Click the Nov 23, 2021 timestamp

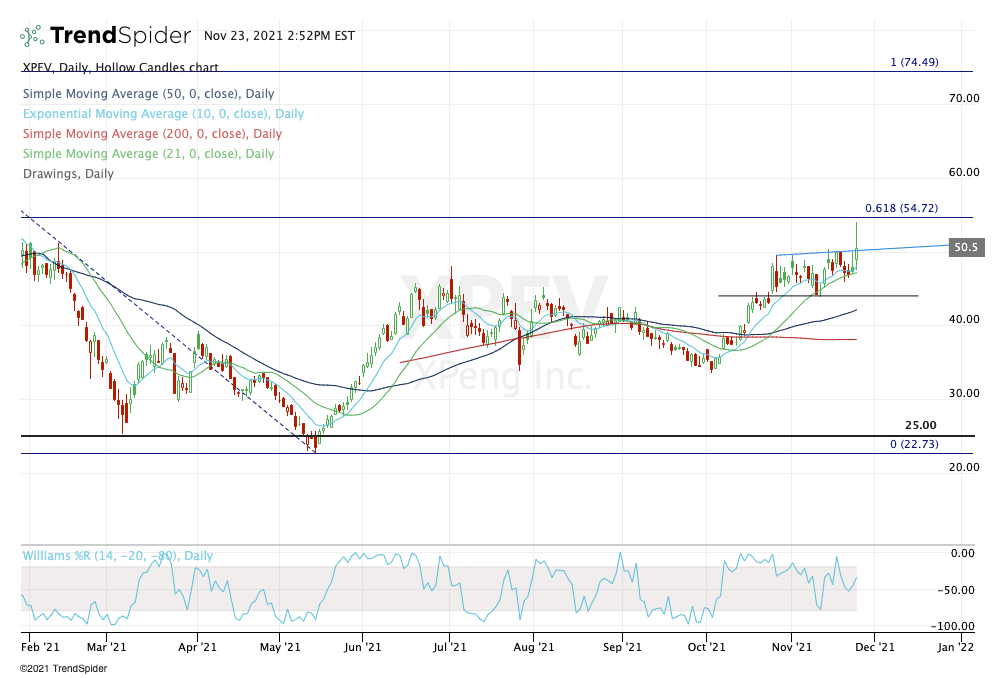coord(278,35)
